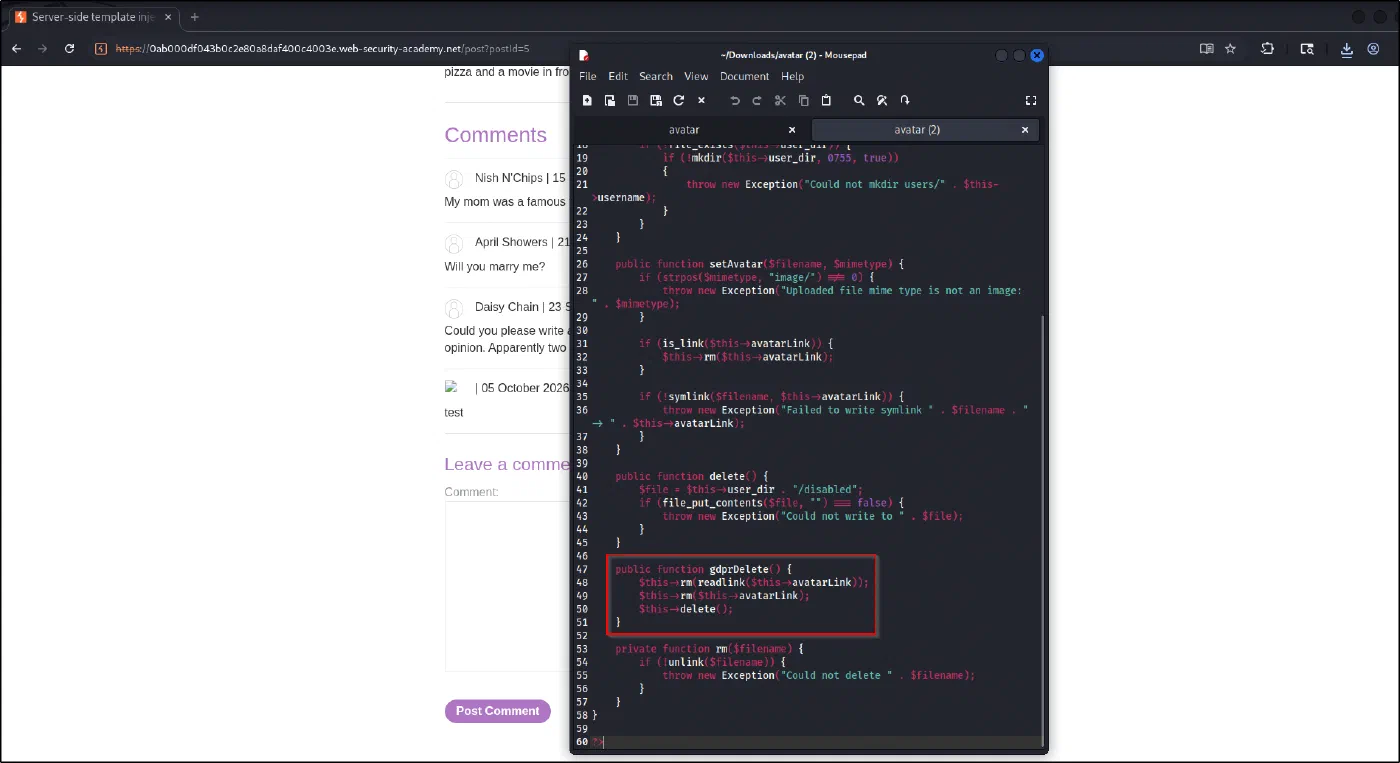The width and height of the screenshot is (1400, 763).
Task: Close the avatar (2) tab
Action: point(1025,130)
